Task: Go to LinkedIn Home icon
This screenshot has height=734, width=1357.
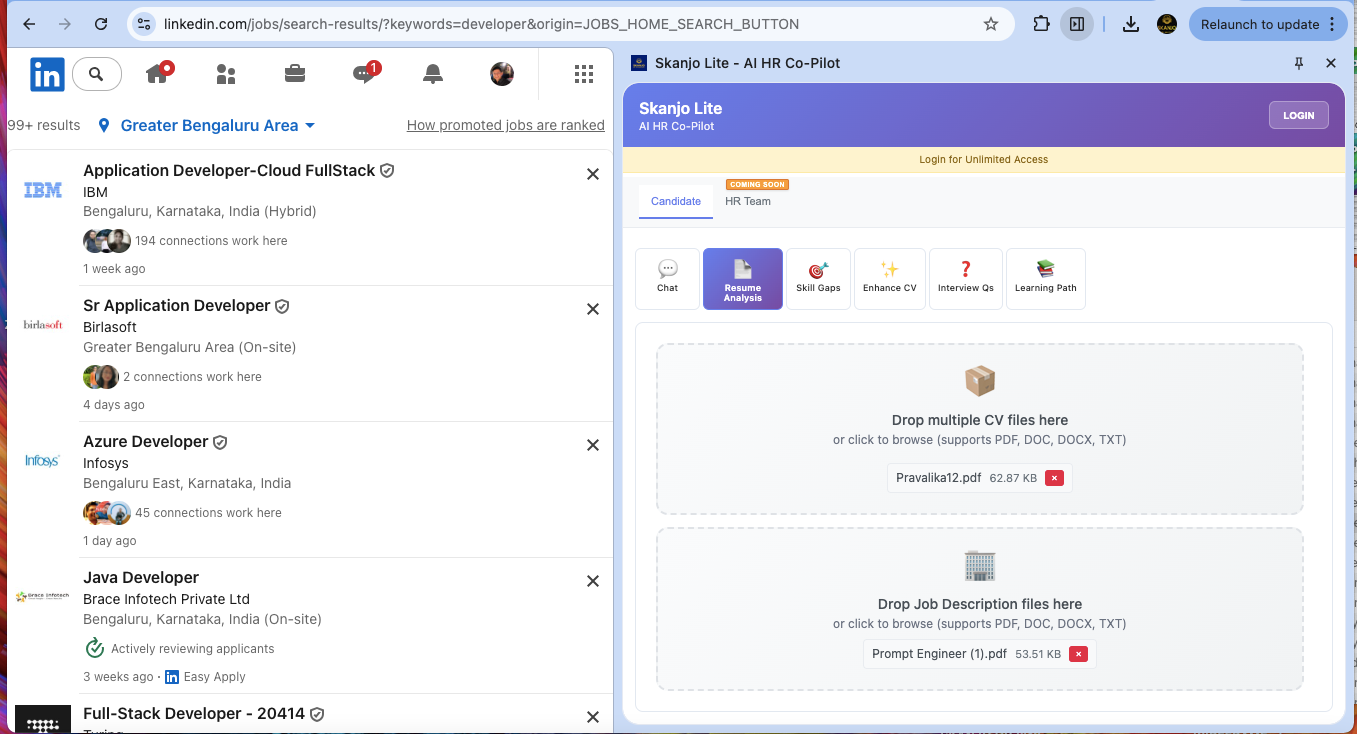Action: pos(158,73)
